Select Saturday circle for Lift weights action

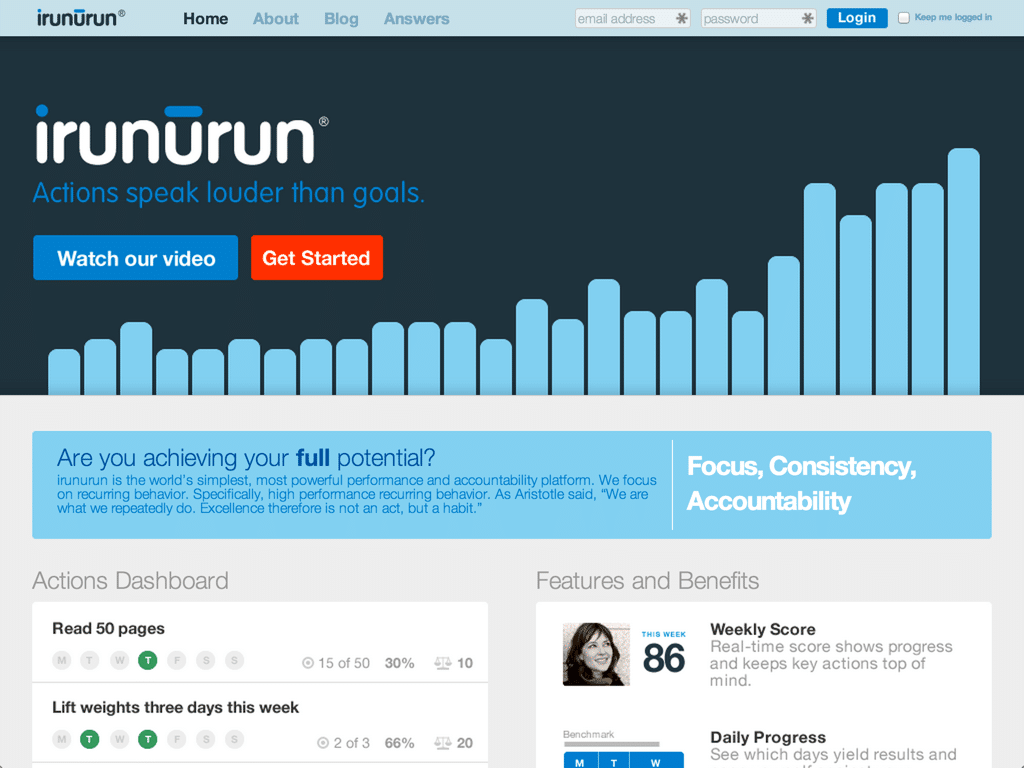[x=205, y=740]
